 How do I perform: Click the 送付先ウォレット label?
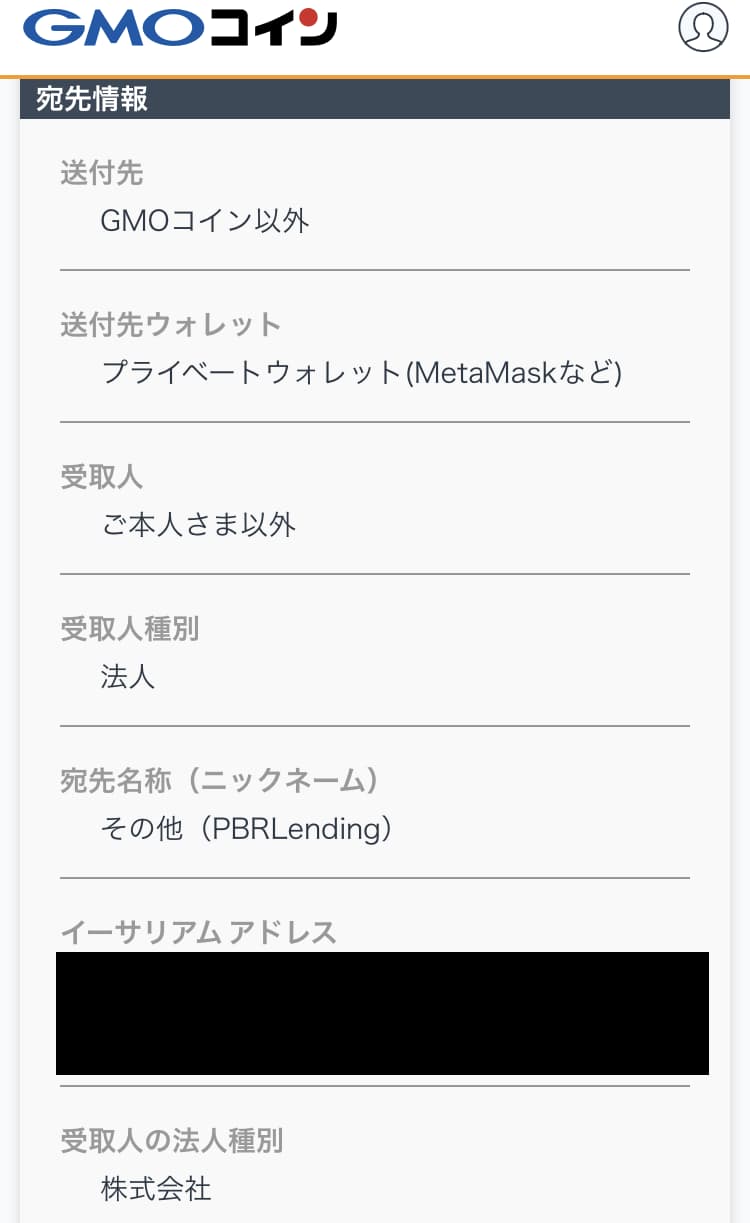168,325
